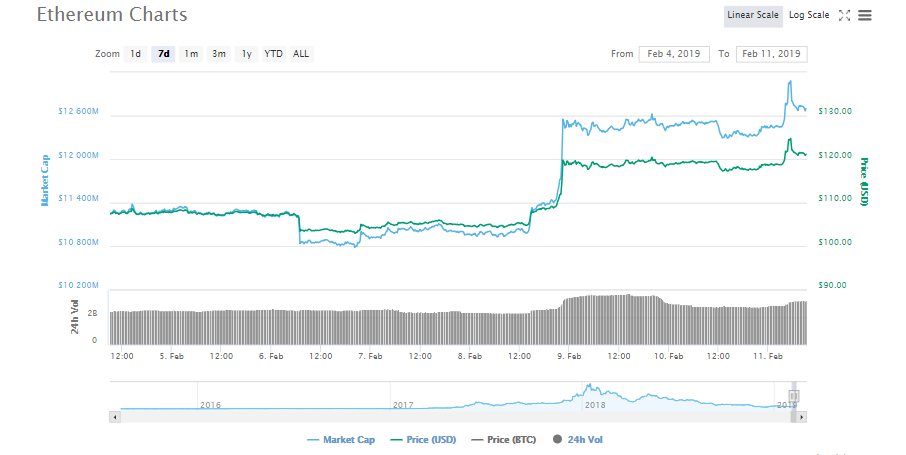Click the $130.00 price axis label
Screen dimensions: 906x455
pos(835,111)
